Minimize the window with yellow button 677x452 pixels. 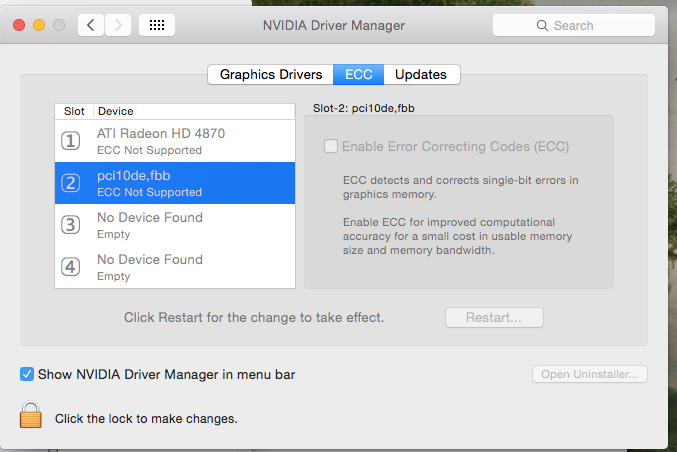coord(39,25)
